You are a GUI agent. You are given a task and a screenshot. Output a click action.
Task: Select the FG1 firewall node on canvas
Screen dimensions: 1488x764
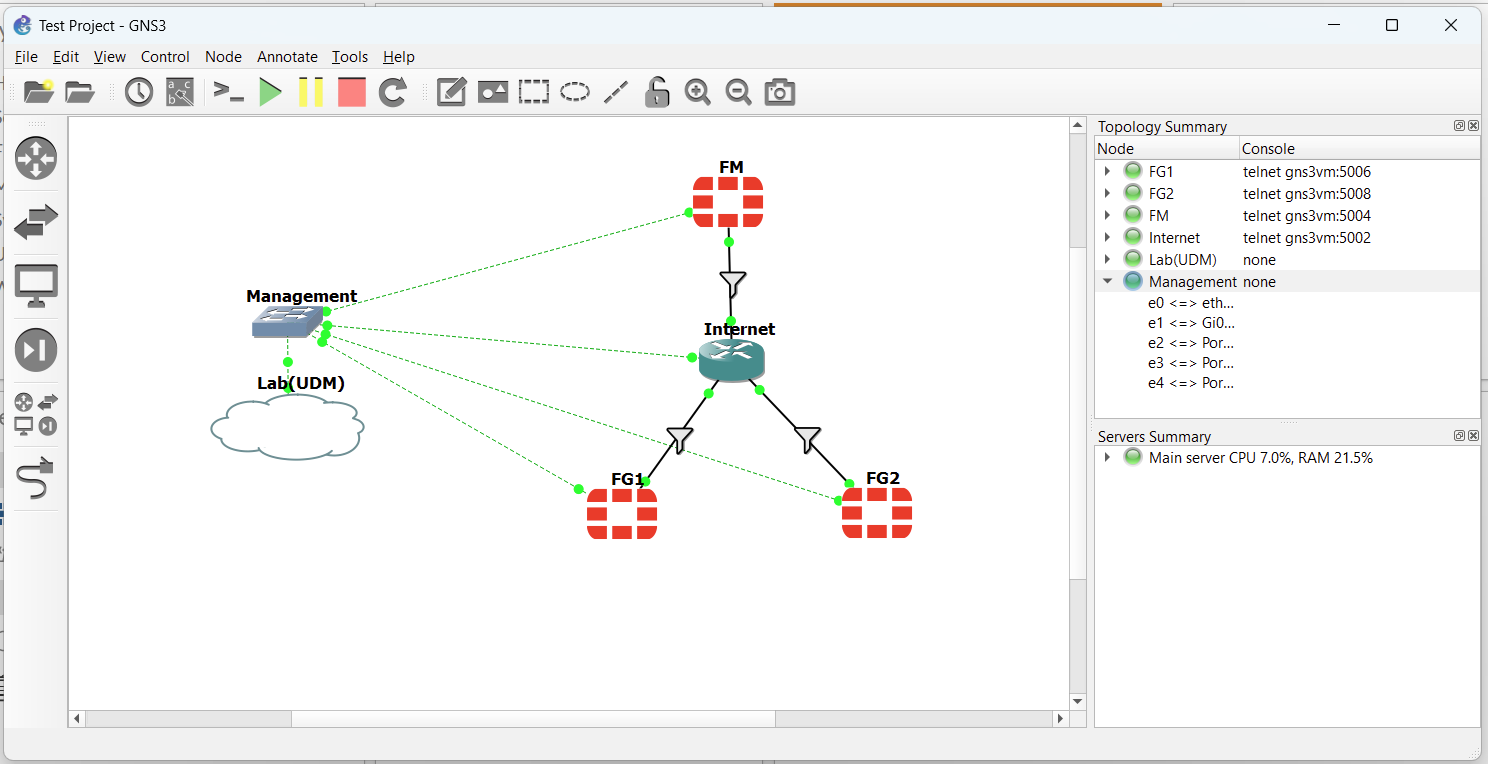coord(622,514)
